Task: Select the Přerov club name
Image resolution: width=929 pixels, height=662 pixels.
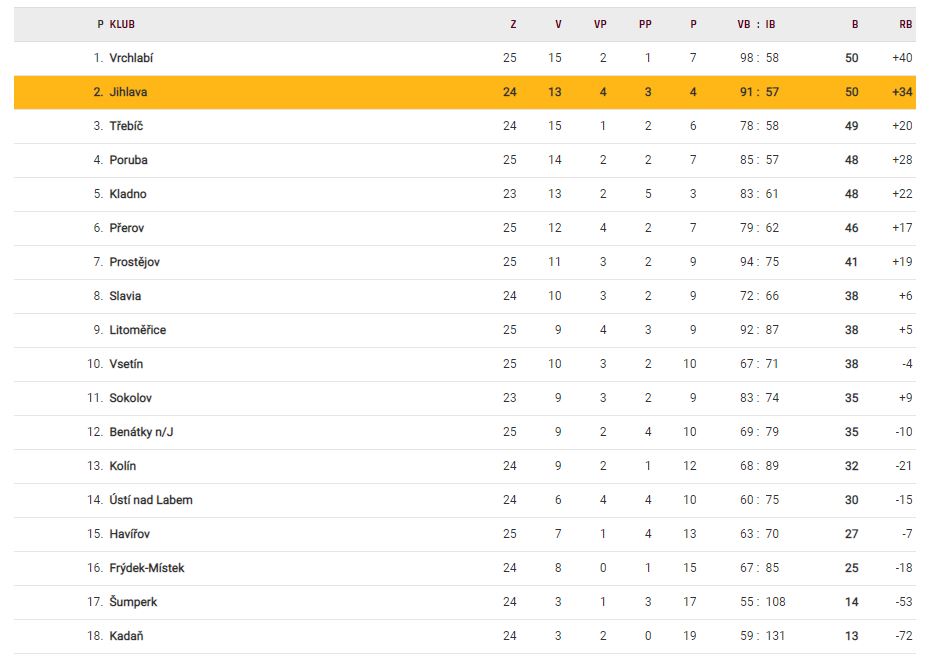Action: [x=127, y=228]
